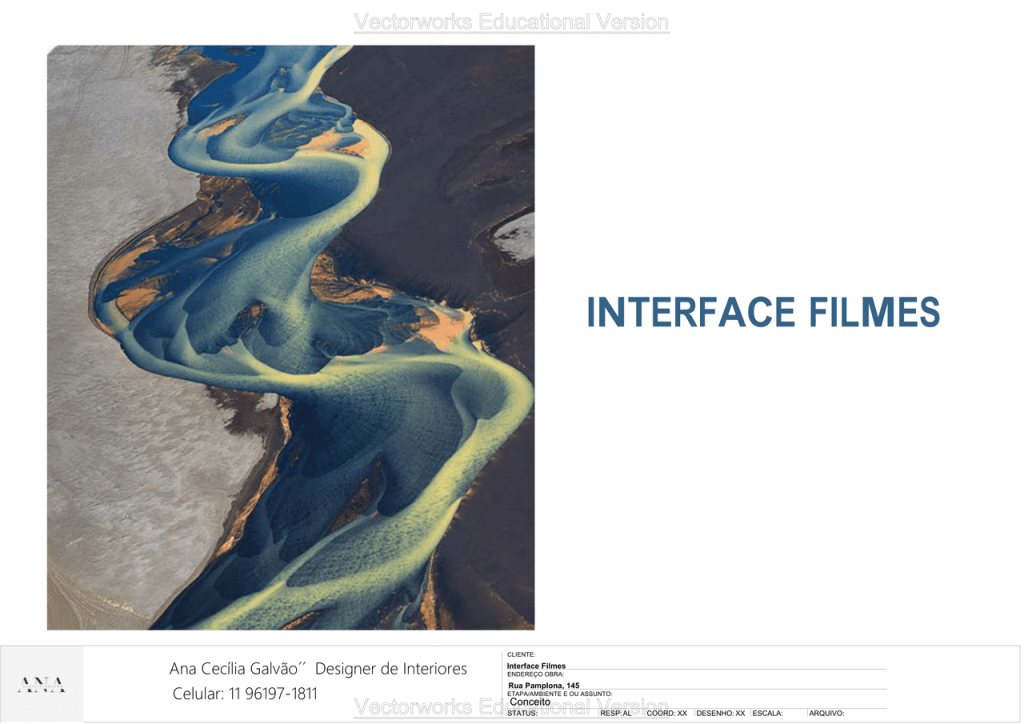
Task: Click the 'RESP: AL' field
Action: 616,713
